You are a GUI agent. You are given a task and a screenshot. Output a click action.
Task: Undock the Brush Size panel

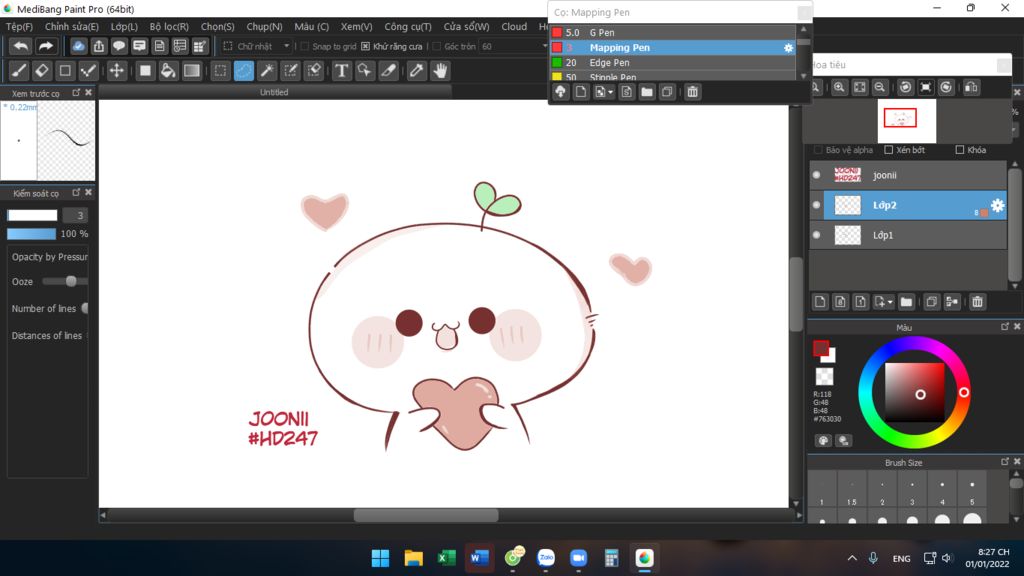coord(1004,462)
